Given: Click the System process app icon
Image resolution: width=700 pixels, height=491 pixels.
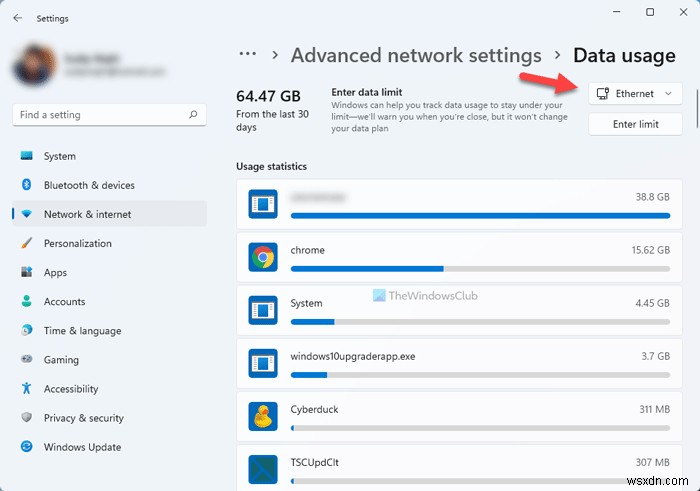Looking at the screenshot, I should pos(263,310).
